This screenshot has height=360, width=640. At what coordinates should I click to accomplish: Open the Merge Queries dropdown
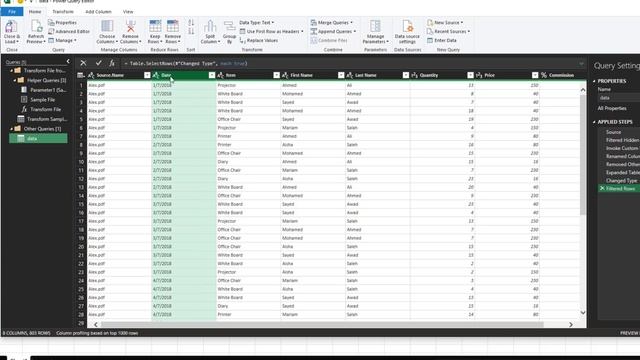coord(331,22)
